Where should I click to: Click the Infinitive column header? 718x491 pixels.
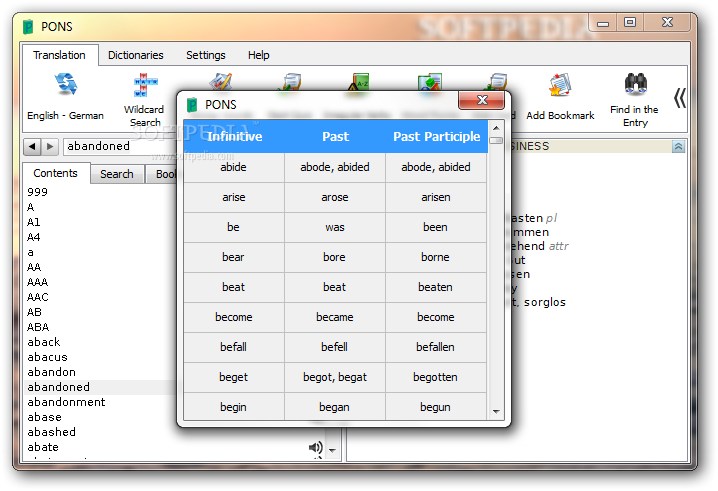(234, 136)
